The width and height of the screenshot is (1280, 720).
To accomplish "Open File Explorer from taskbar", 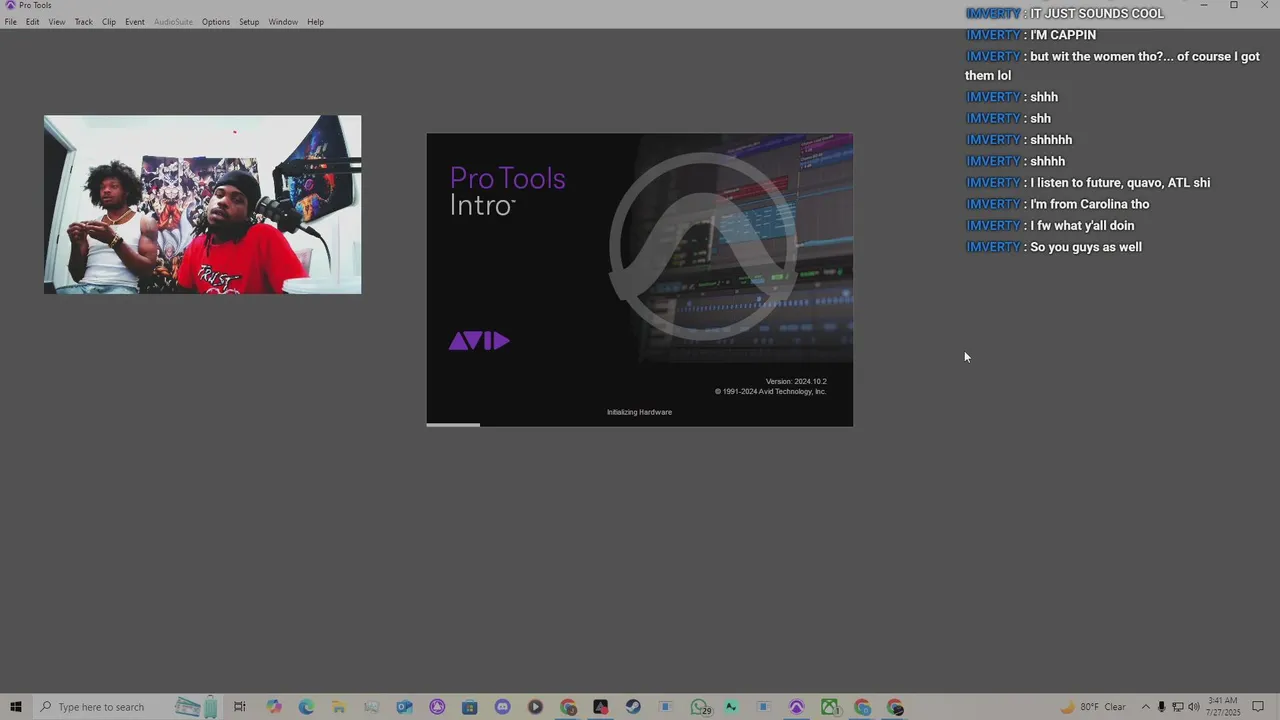I will pos(339,707).
